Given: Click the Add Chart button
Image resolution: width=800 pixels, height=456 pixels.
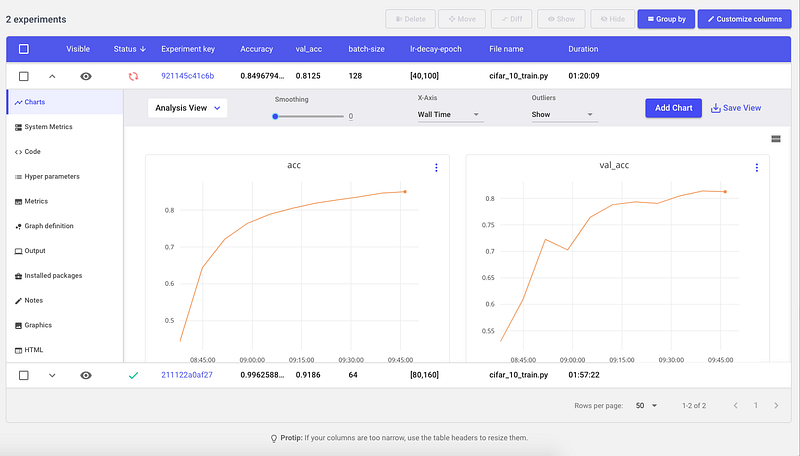Looking at the screenshot, I should click(x=673, y=108).
